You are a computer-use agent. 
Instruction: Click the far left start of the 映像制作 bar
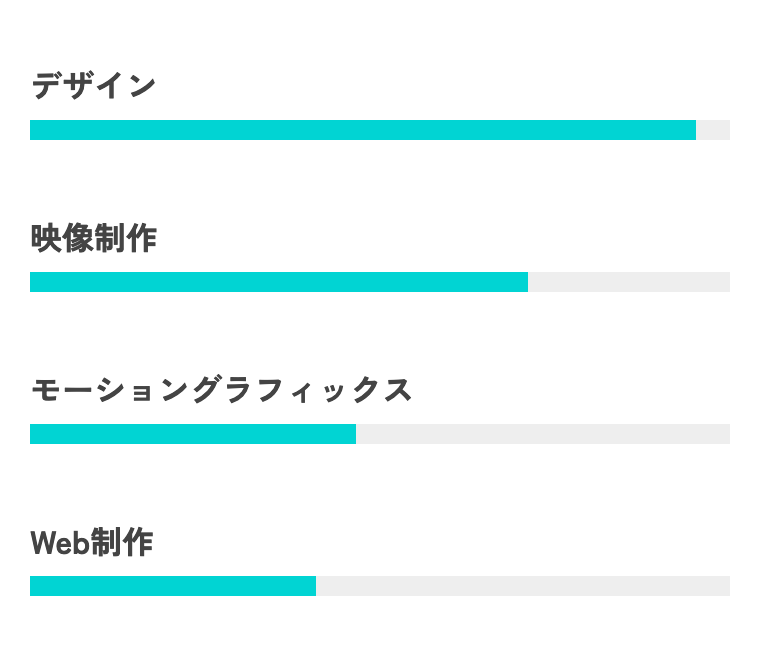pos(32,282)
